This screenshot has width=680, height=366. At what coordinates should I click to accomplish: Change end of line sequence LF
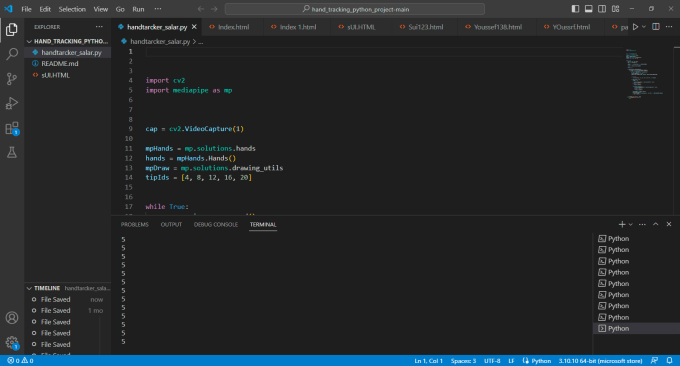511,361
